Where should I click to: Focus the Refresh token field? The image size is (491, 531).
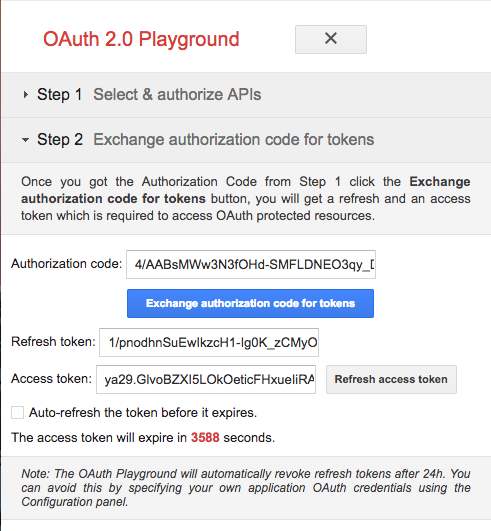pyautogui.click(x=209, y=342)
